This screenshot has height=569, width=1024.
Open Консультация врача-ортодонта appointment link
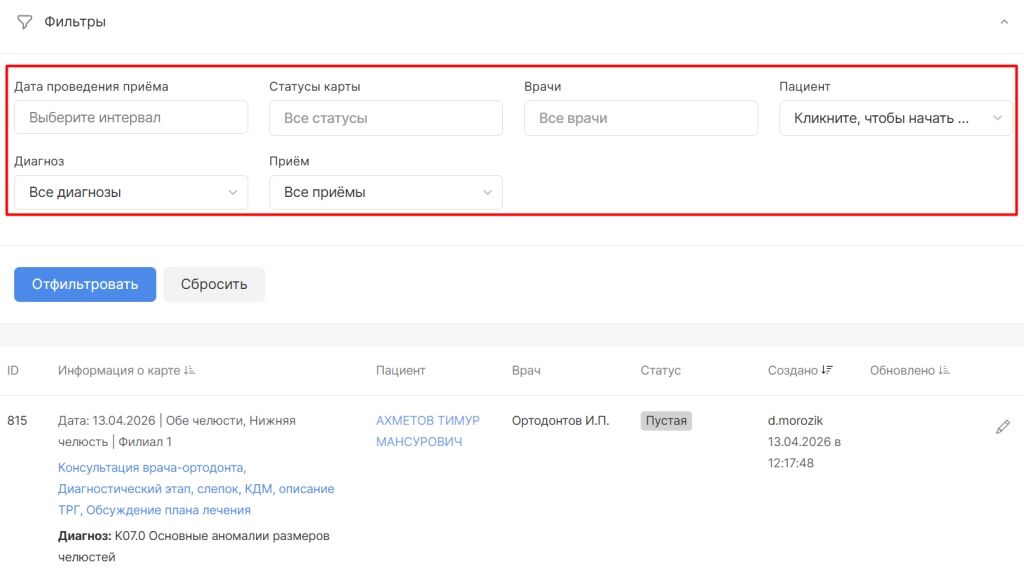point(152,467)
